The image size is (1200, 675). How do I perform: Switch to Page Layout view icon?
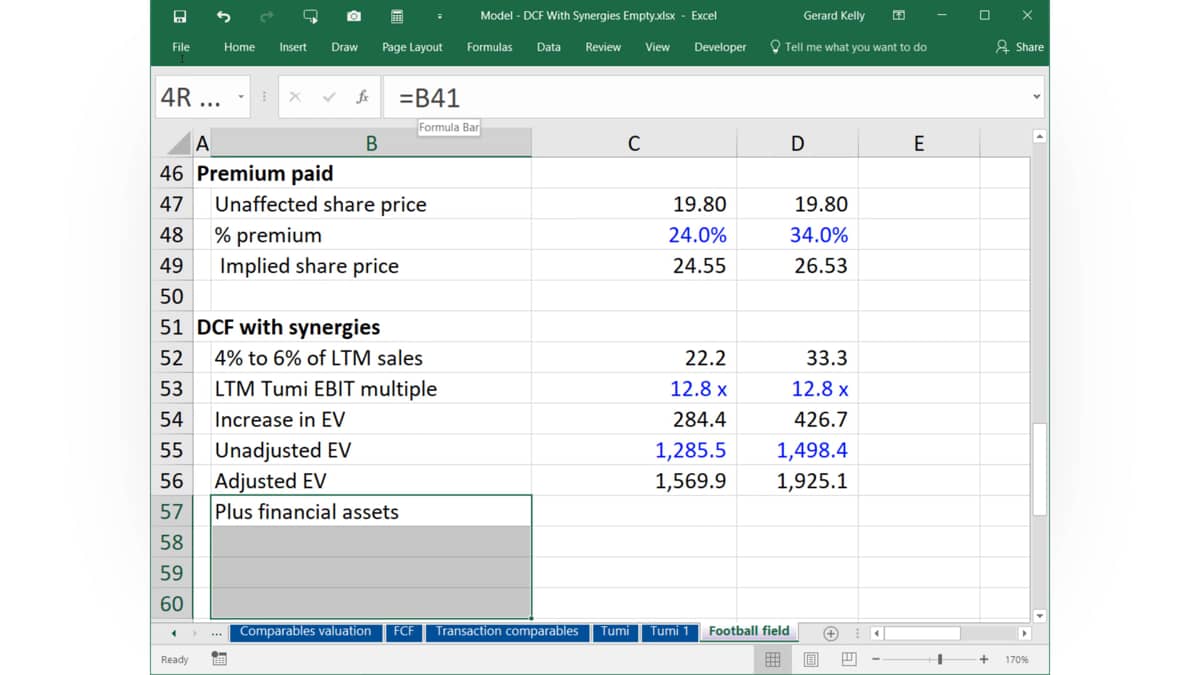coord(811,659)
